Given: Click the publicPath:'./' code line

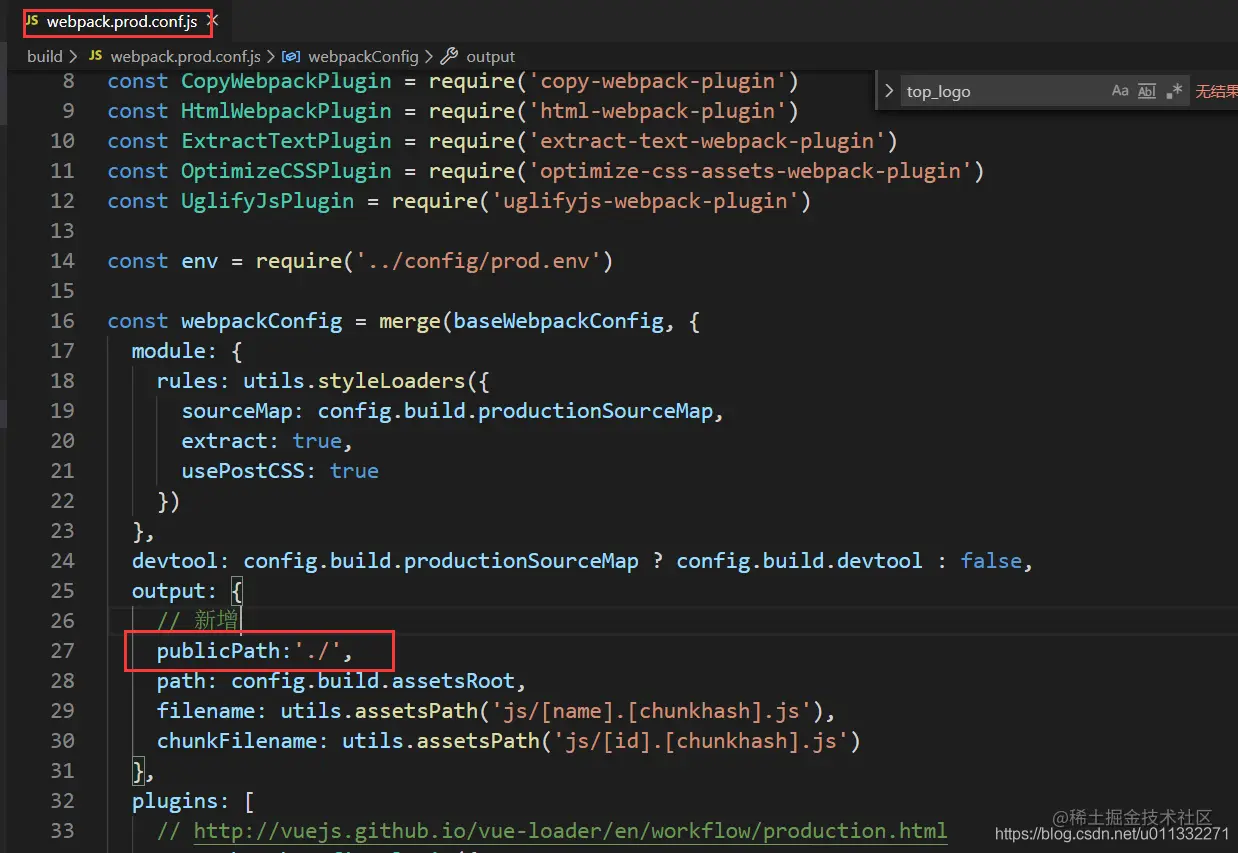Looking at the screenshot, I should click(x=255, y=651).
